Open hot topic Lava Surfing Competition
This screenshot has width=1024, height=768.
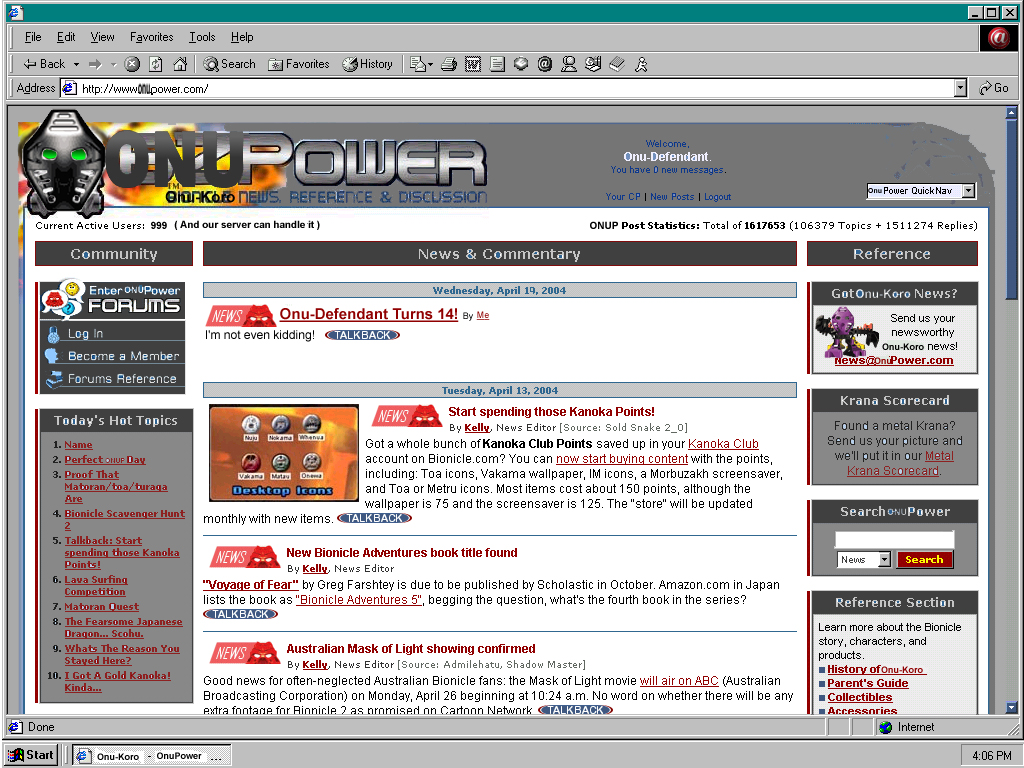click(x=95, y=585)
